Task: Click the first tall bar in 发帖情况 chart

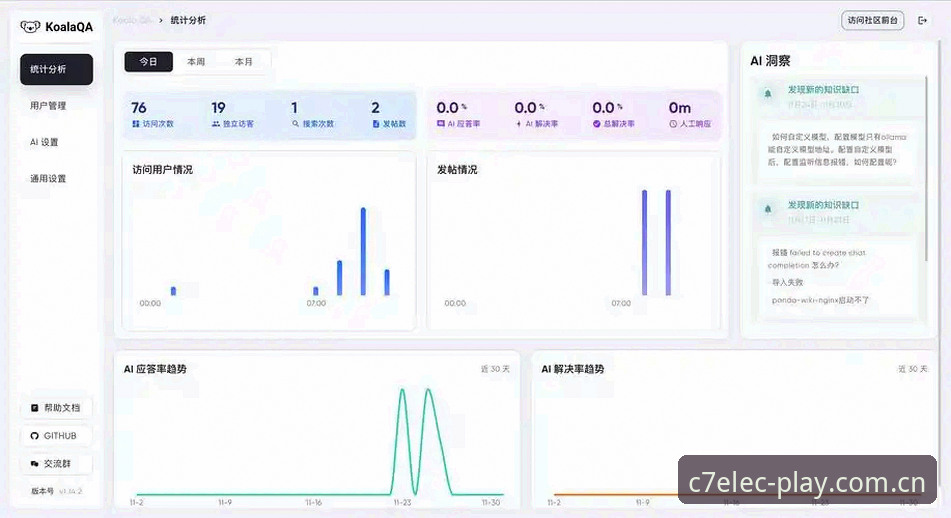Action: tap(644, 243)
